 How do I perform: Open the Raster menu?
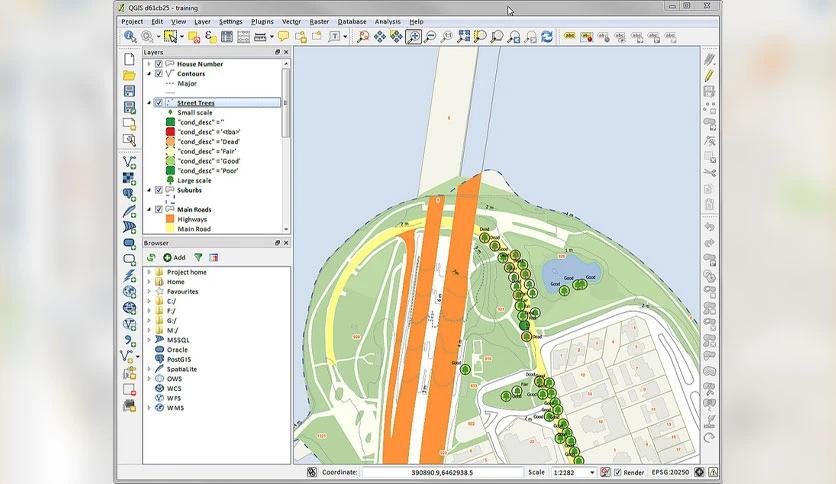coord(319,21)
